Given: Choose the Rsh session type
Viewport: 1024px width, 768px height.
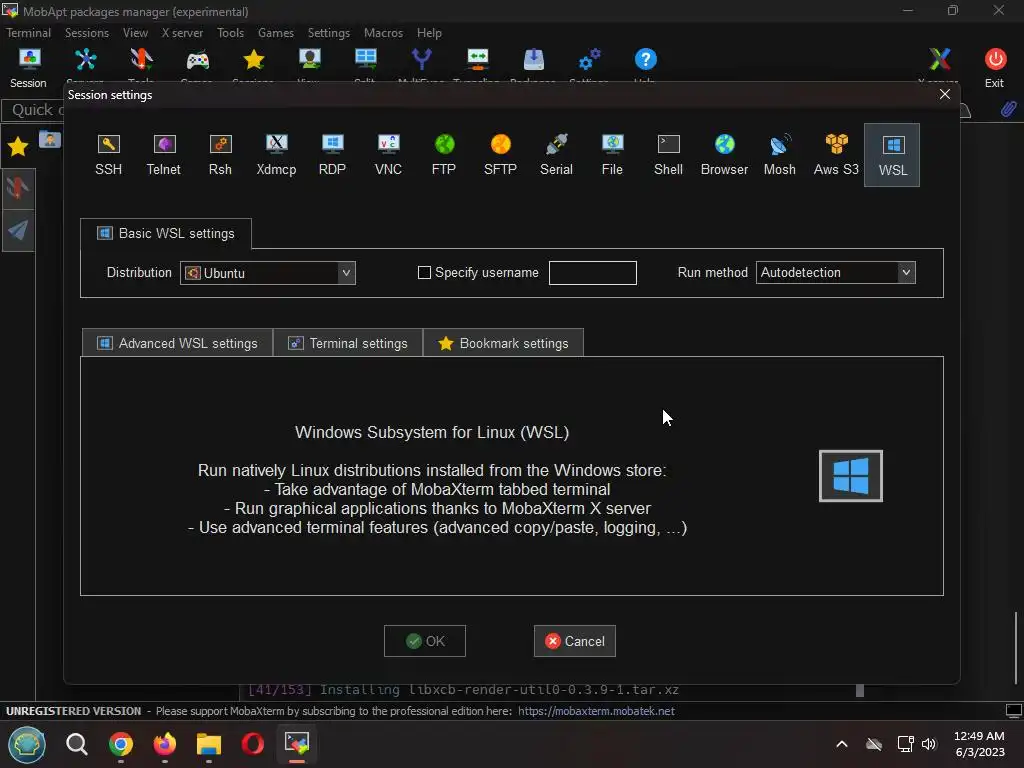Looking at the screenshot, I should 220,155.
